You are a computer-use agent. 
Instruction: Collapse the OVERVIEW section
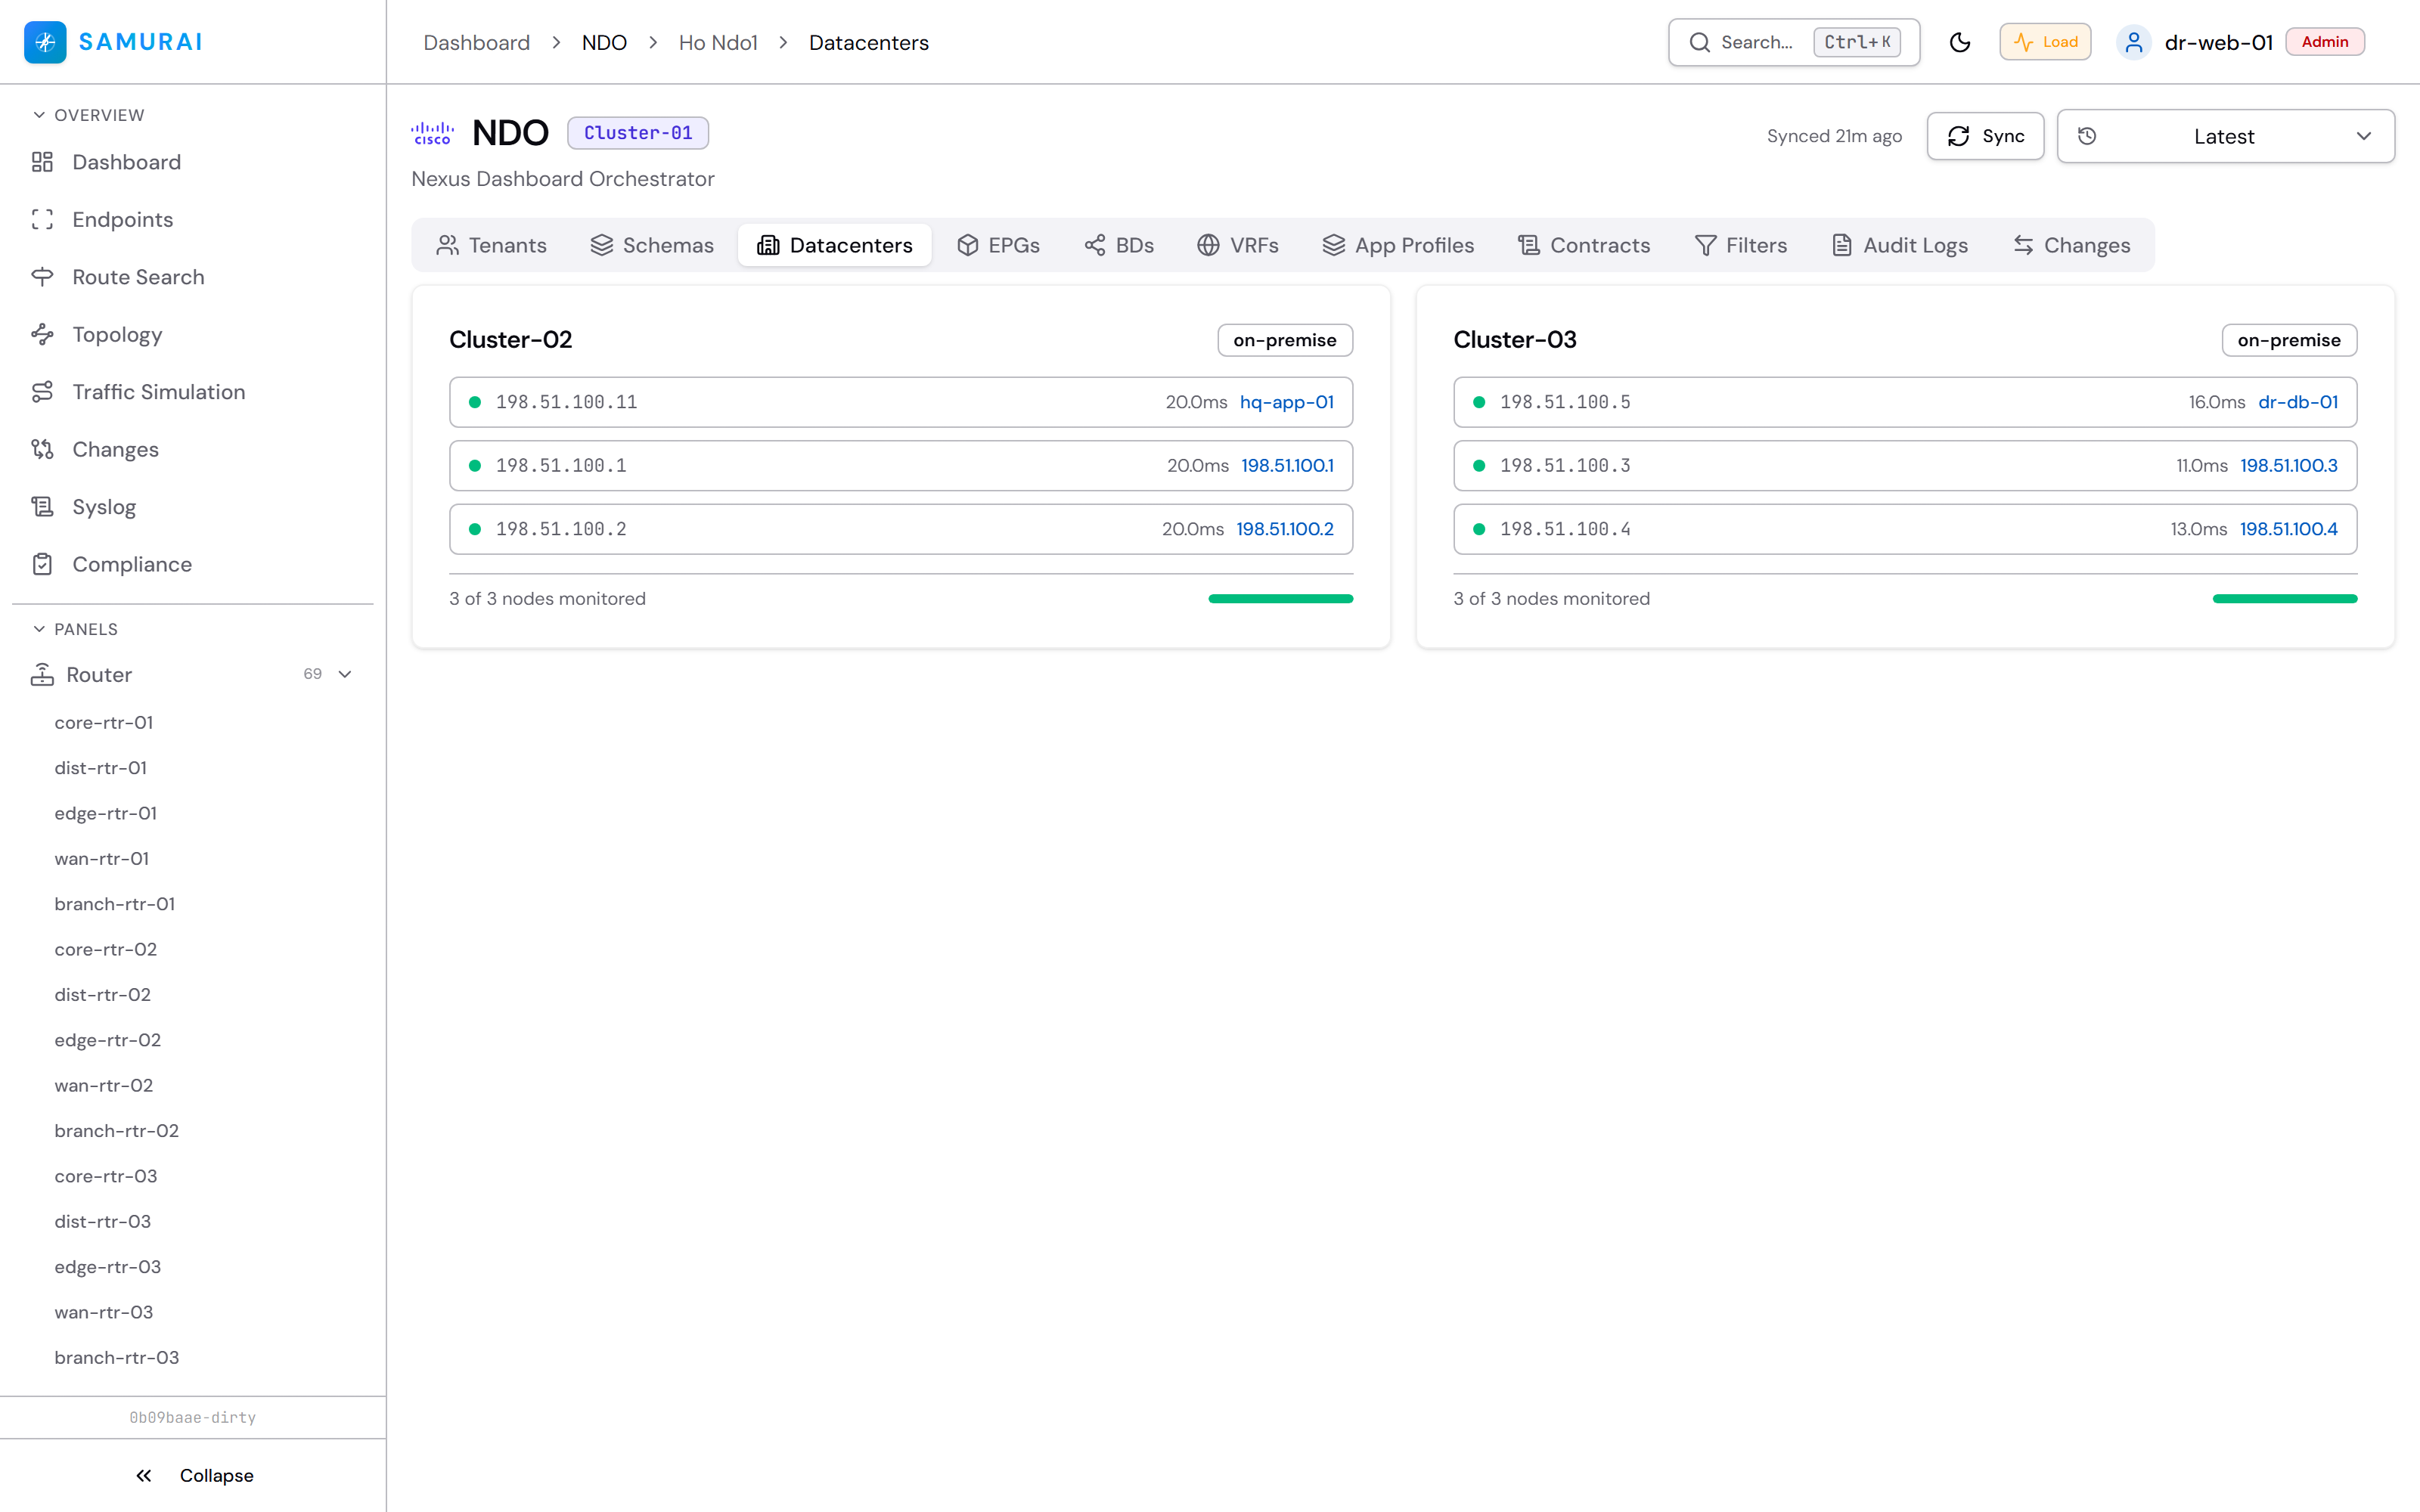(89, 115)
